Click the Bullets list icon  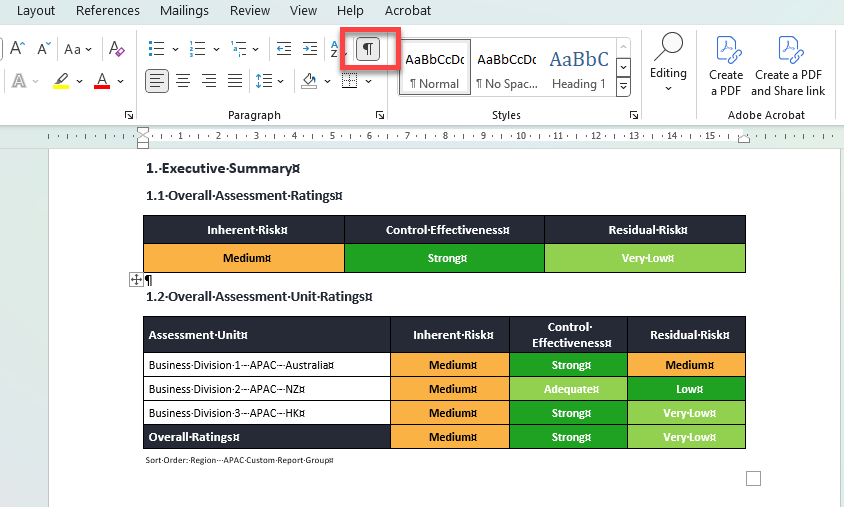coord(156,49)
